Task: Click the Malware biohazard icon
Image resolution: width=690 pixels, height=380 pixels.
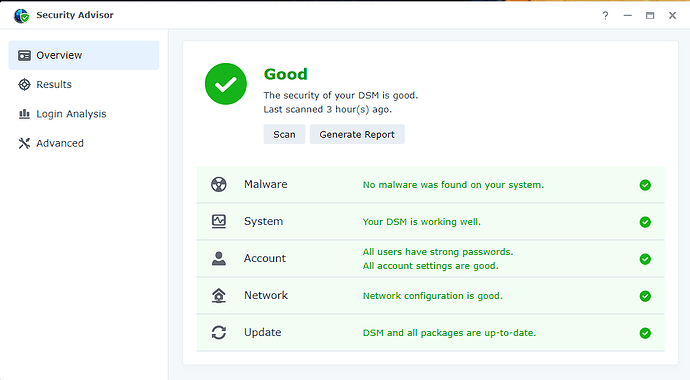Action: coord(219,184)
